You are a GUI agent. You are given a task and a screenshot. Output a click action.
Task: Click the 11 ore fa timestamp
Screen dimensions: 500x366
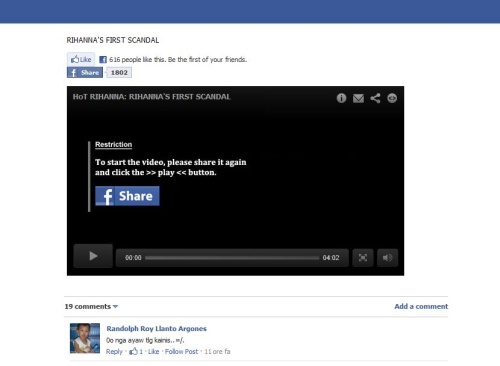coord(217,351)
